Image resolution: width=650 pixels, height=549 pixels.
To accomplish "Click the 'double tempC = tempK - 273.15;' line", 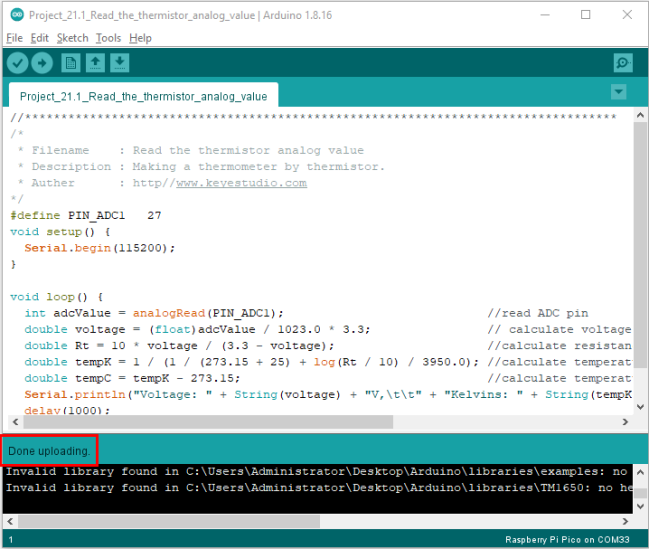I will pos(132,378).
